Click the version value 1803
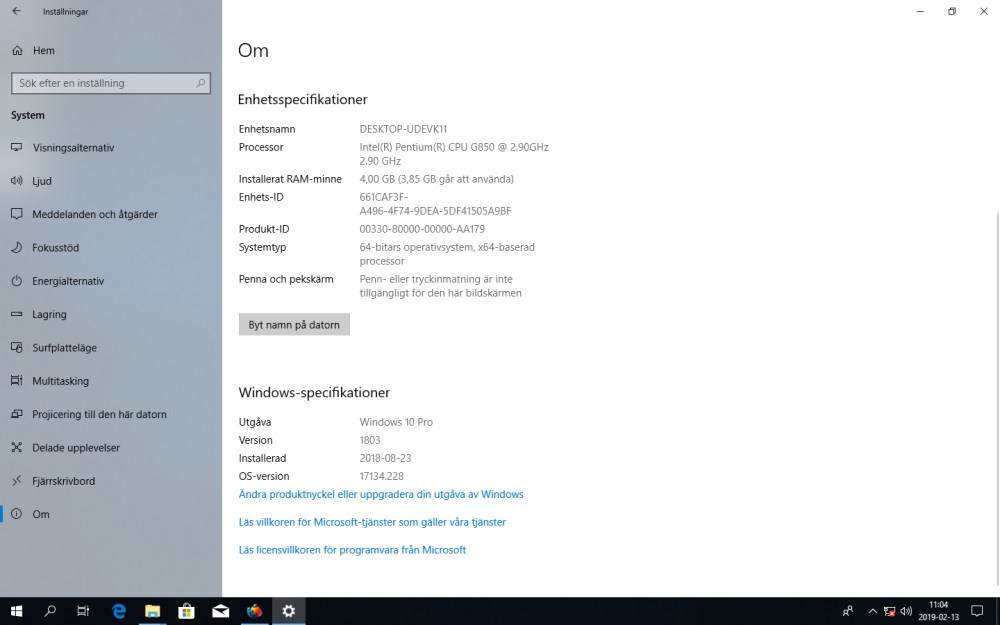The image size is (1000, 625). 370,440
